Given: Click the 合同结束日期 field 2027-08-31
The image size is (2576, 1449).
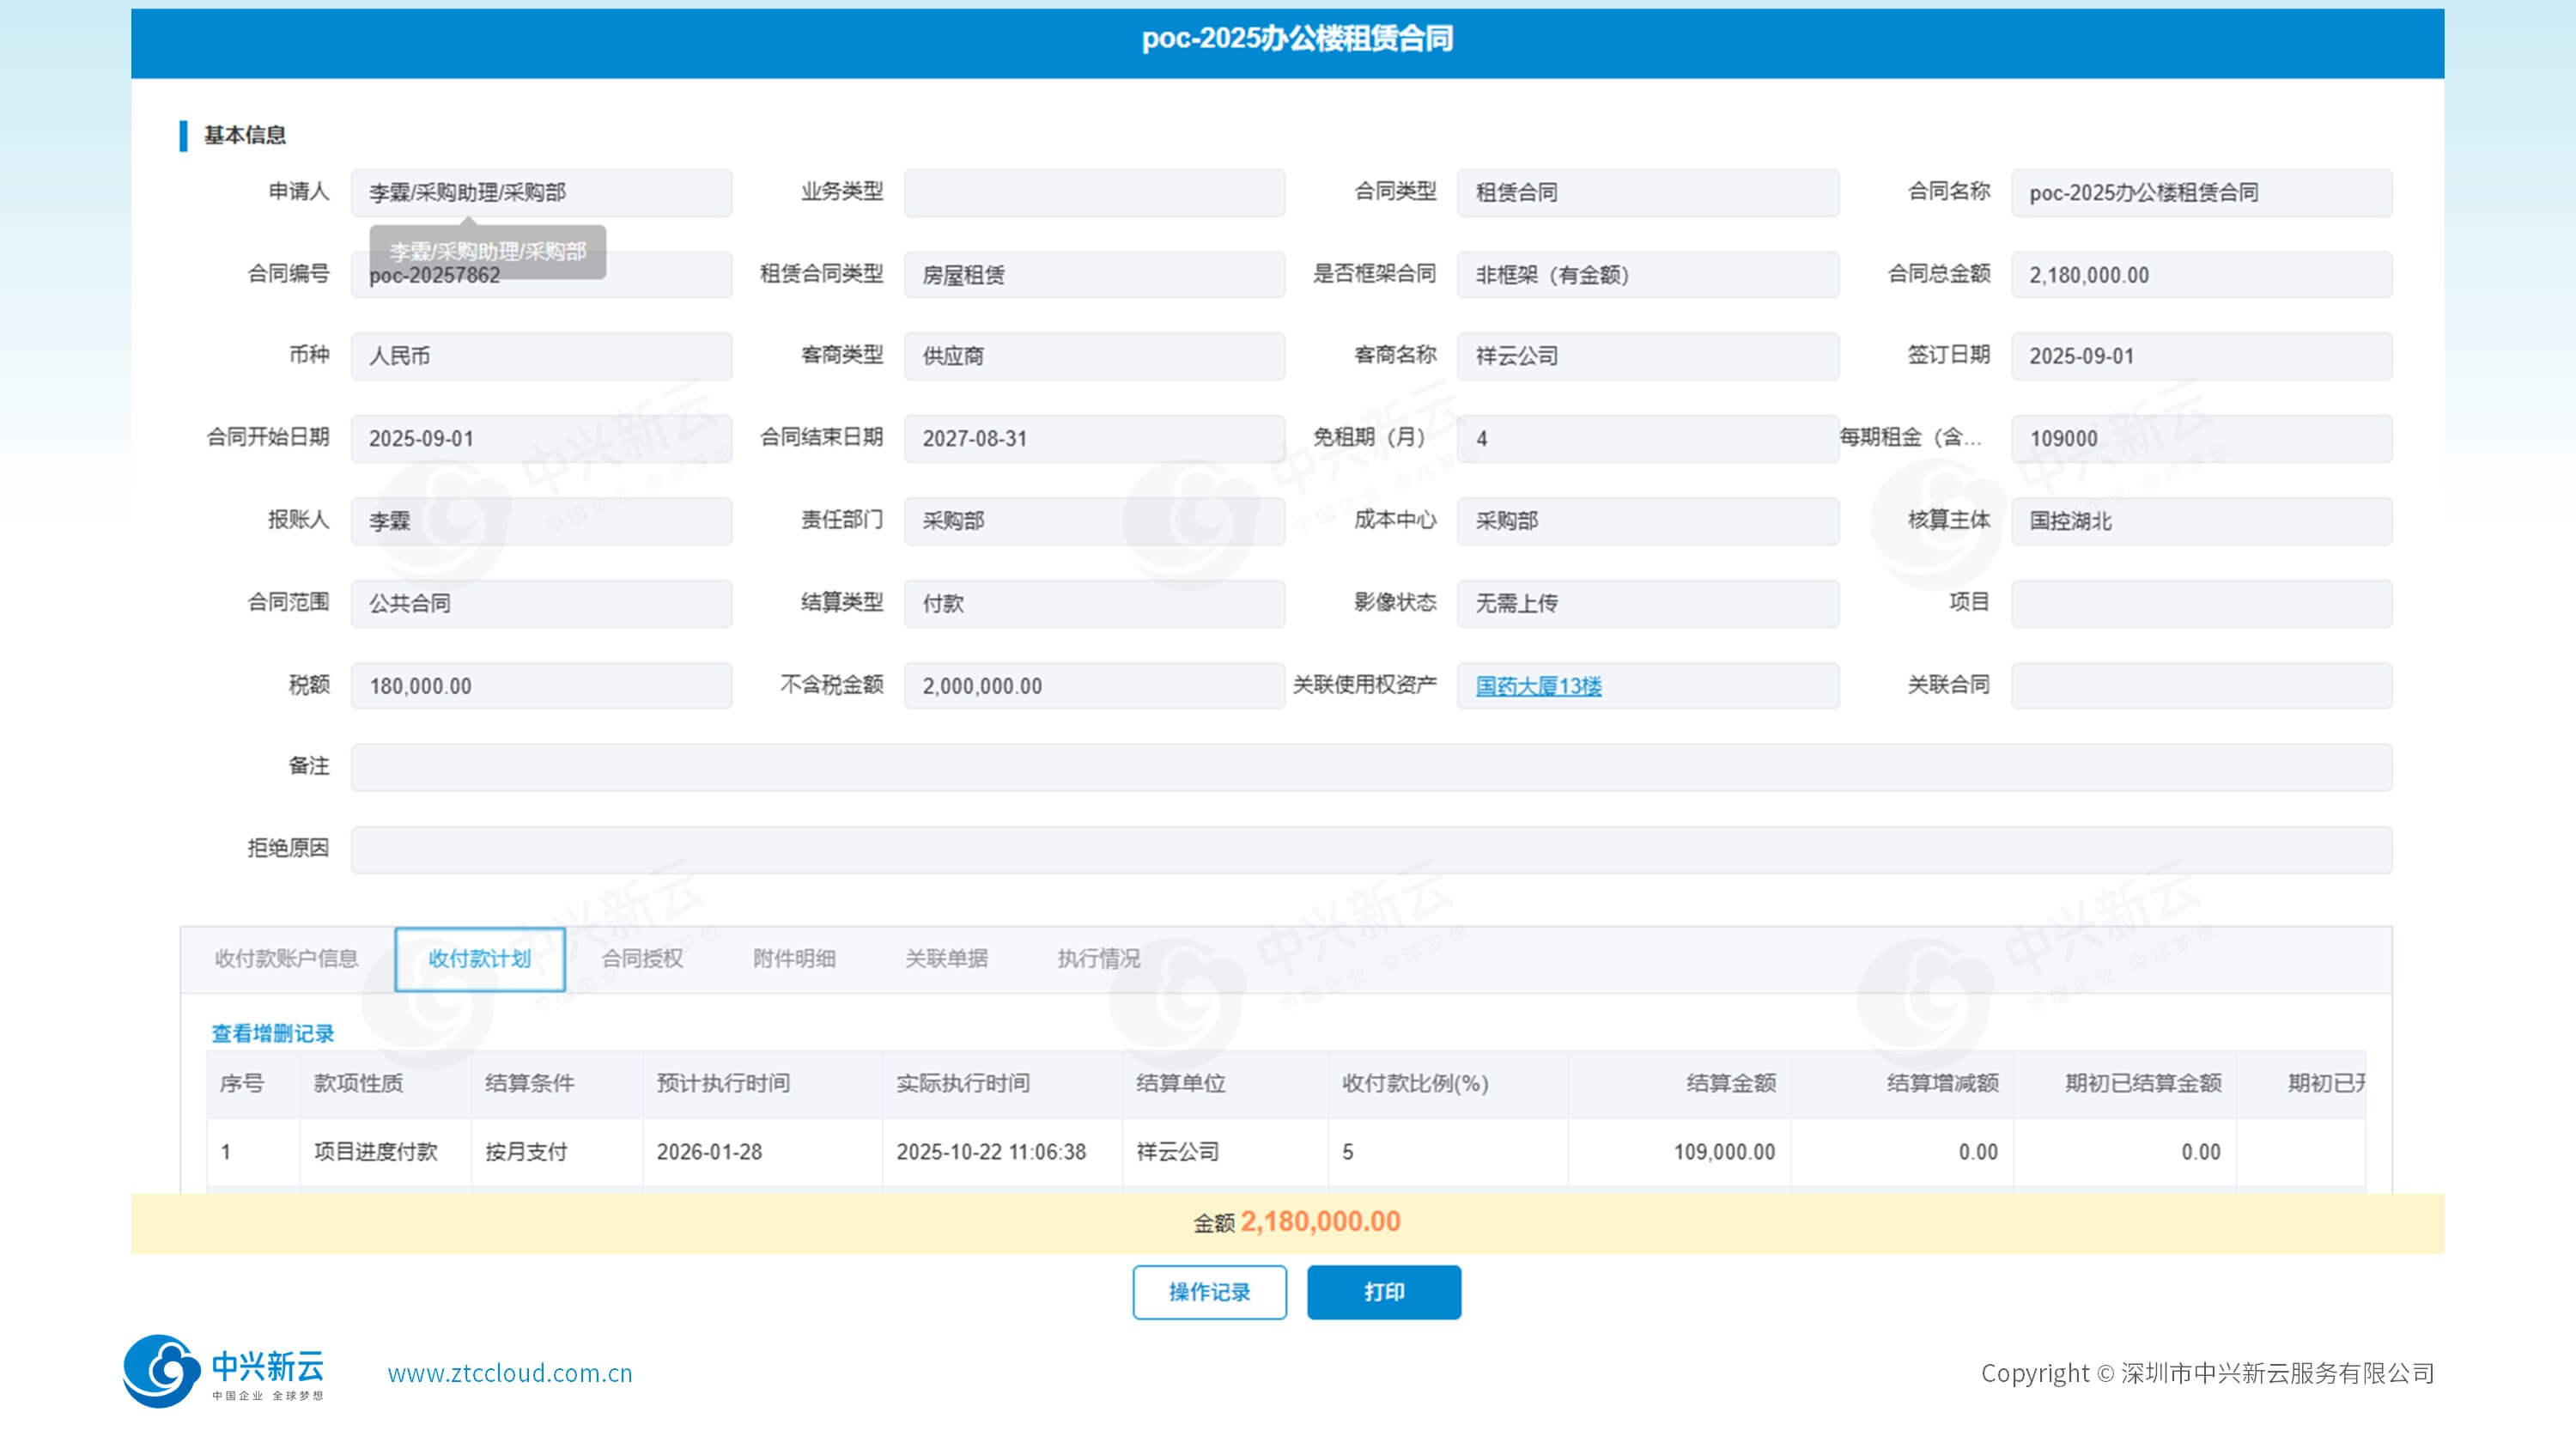Looking at the screenshot, I should click(1094, 438).
